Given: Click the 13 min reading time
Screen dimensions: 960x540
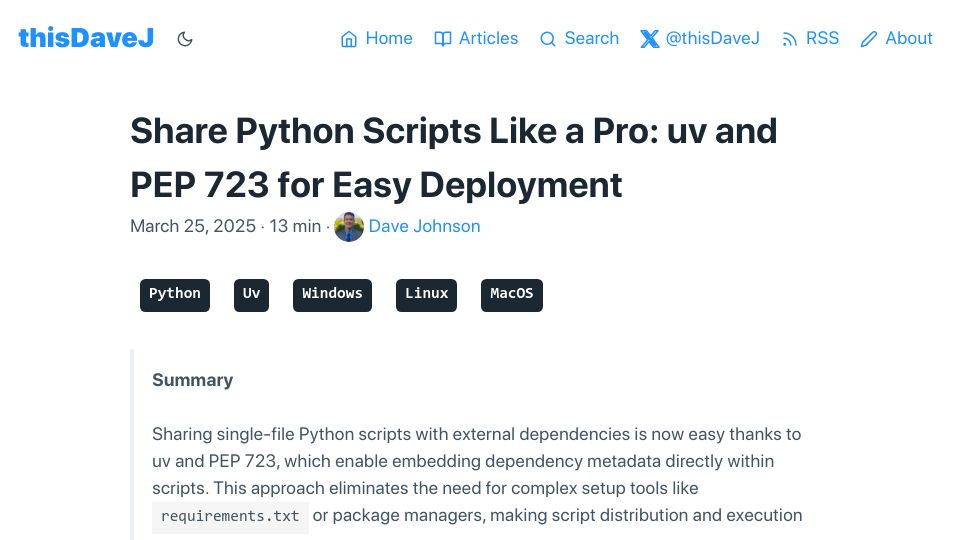Looking at the screenshot, I should click(295, 226).
